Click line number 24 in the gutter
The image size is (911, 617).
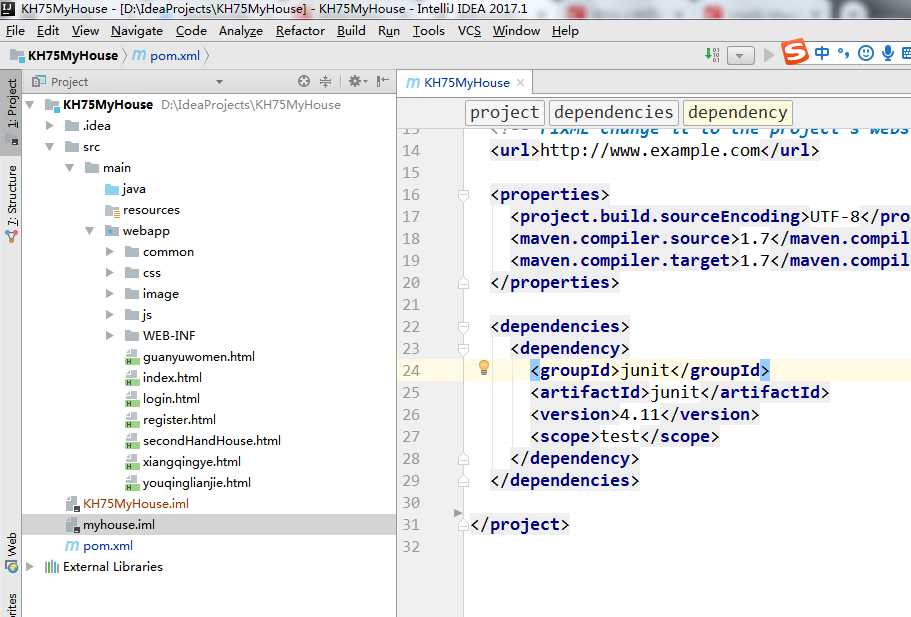point(411,370)
